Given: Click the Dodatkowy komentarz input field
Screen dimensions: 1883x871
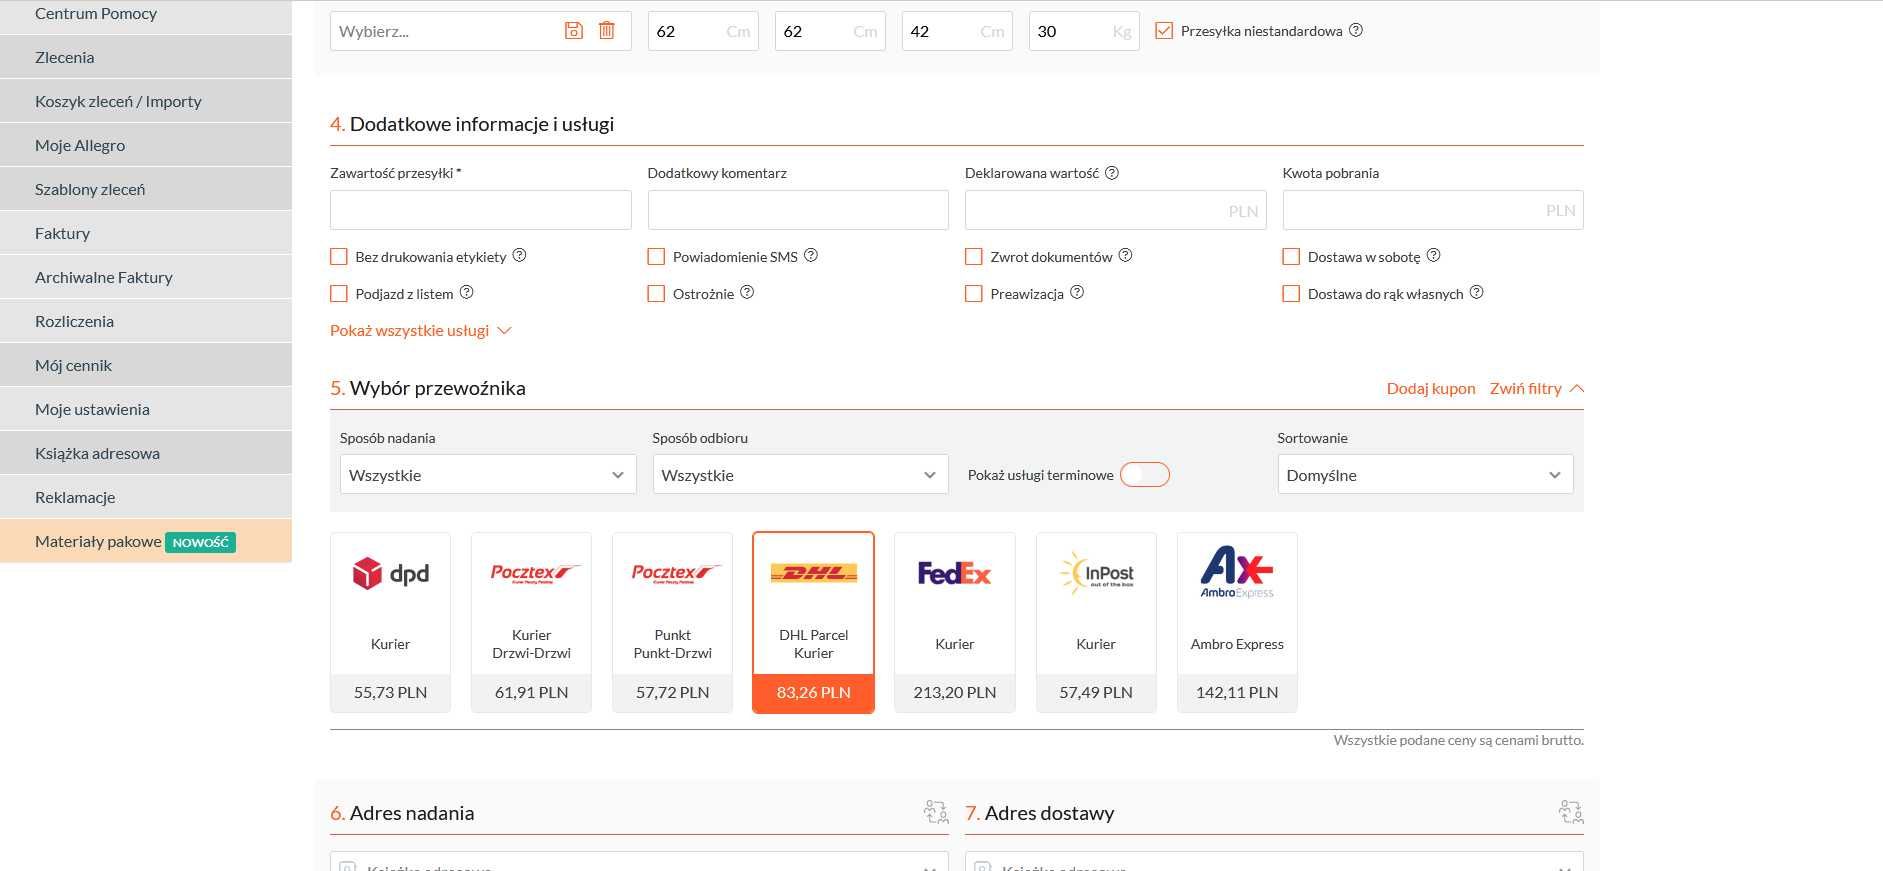Looking at the screenshot, I should [798, 210].
